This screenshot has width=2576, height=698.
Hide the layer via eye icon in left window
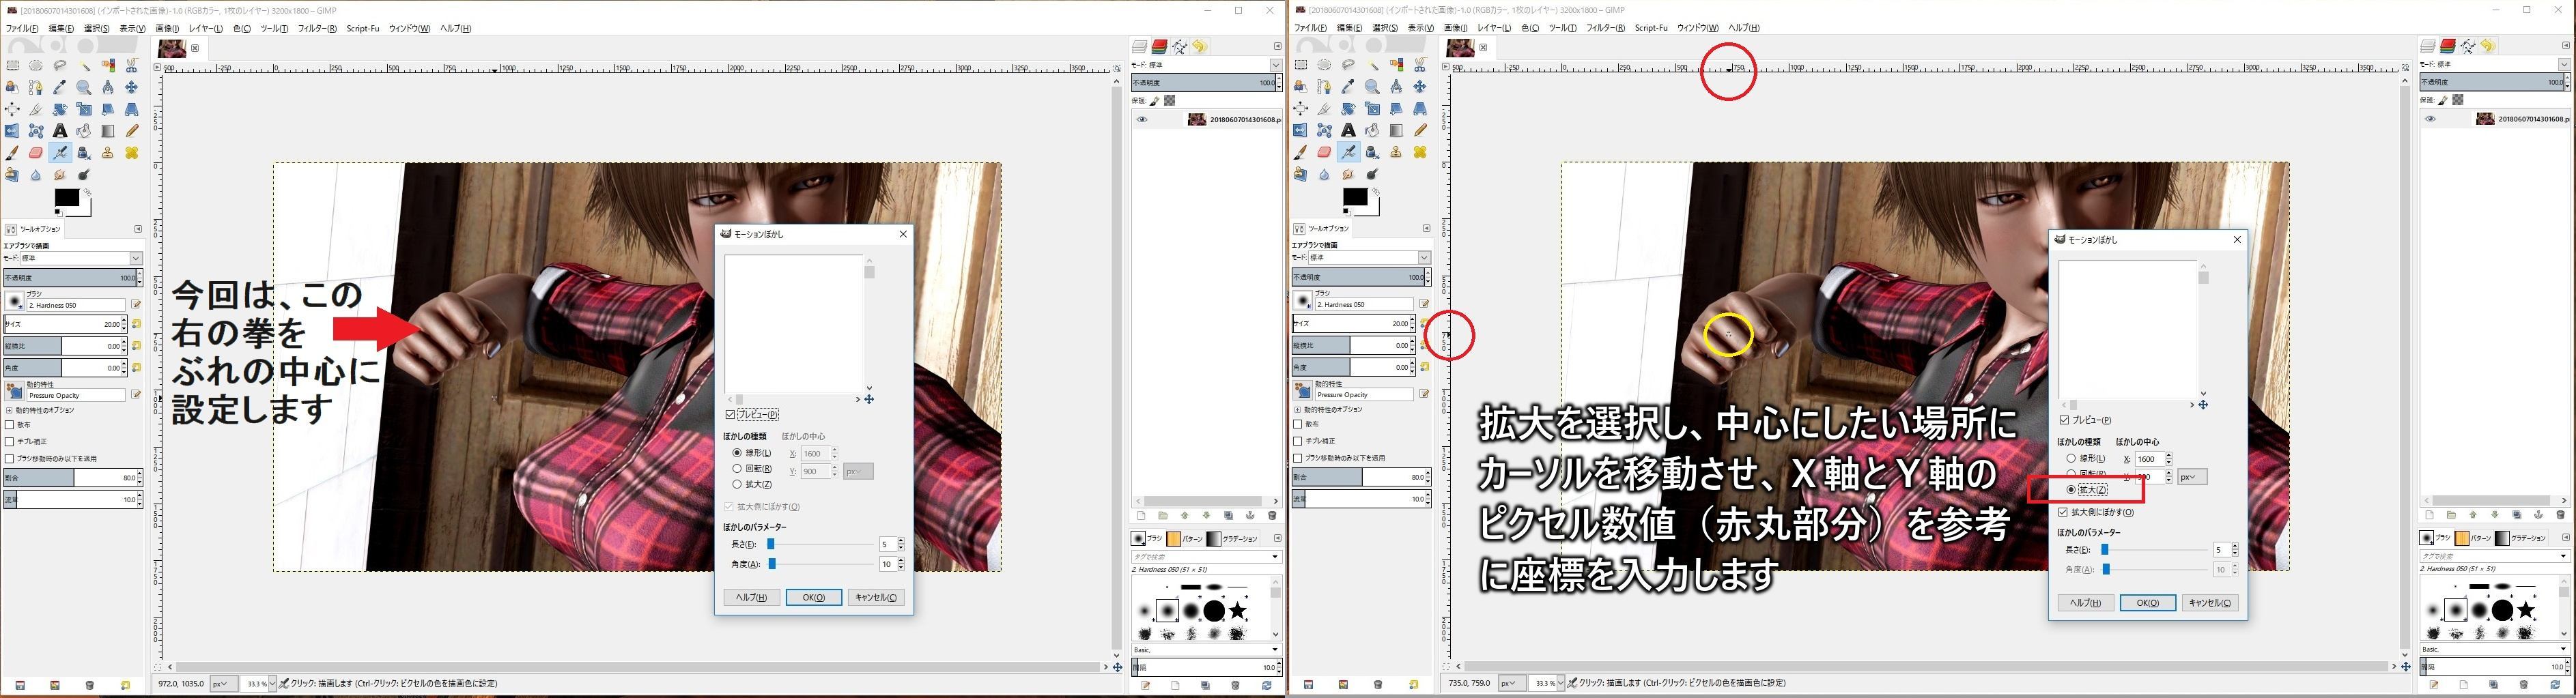[1142, 120]
